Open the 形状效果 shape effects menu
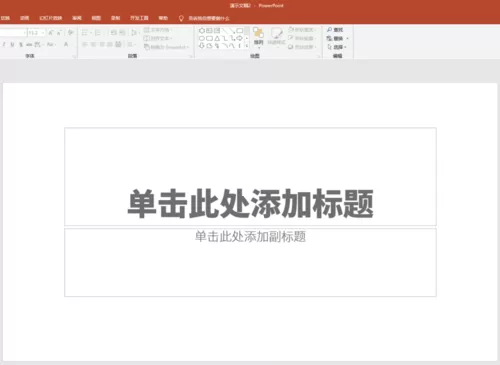Image resolution: width=500 pixels, height=365 pixels. (x=301, y=47)
